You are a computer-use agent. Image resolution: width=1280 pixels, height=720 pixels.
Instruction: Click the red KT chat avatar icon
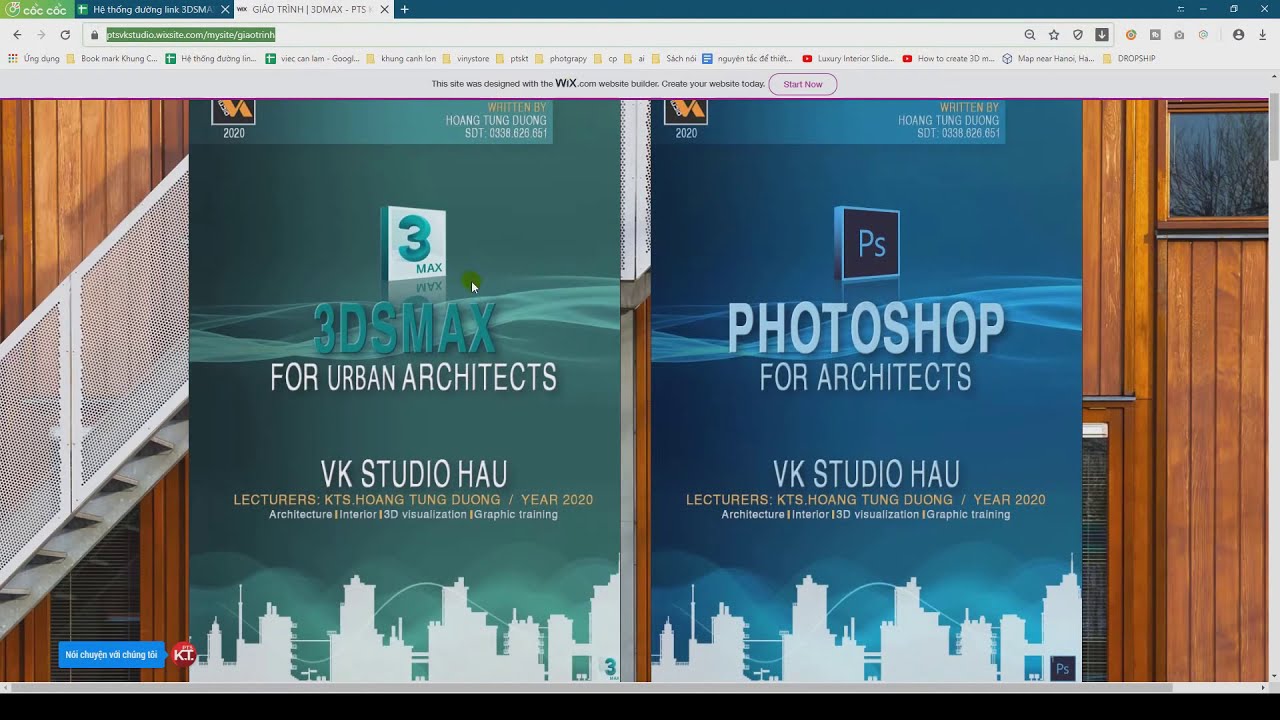(184, 654)
